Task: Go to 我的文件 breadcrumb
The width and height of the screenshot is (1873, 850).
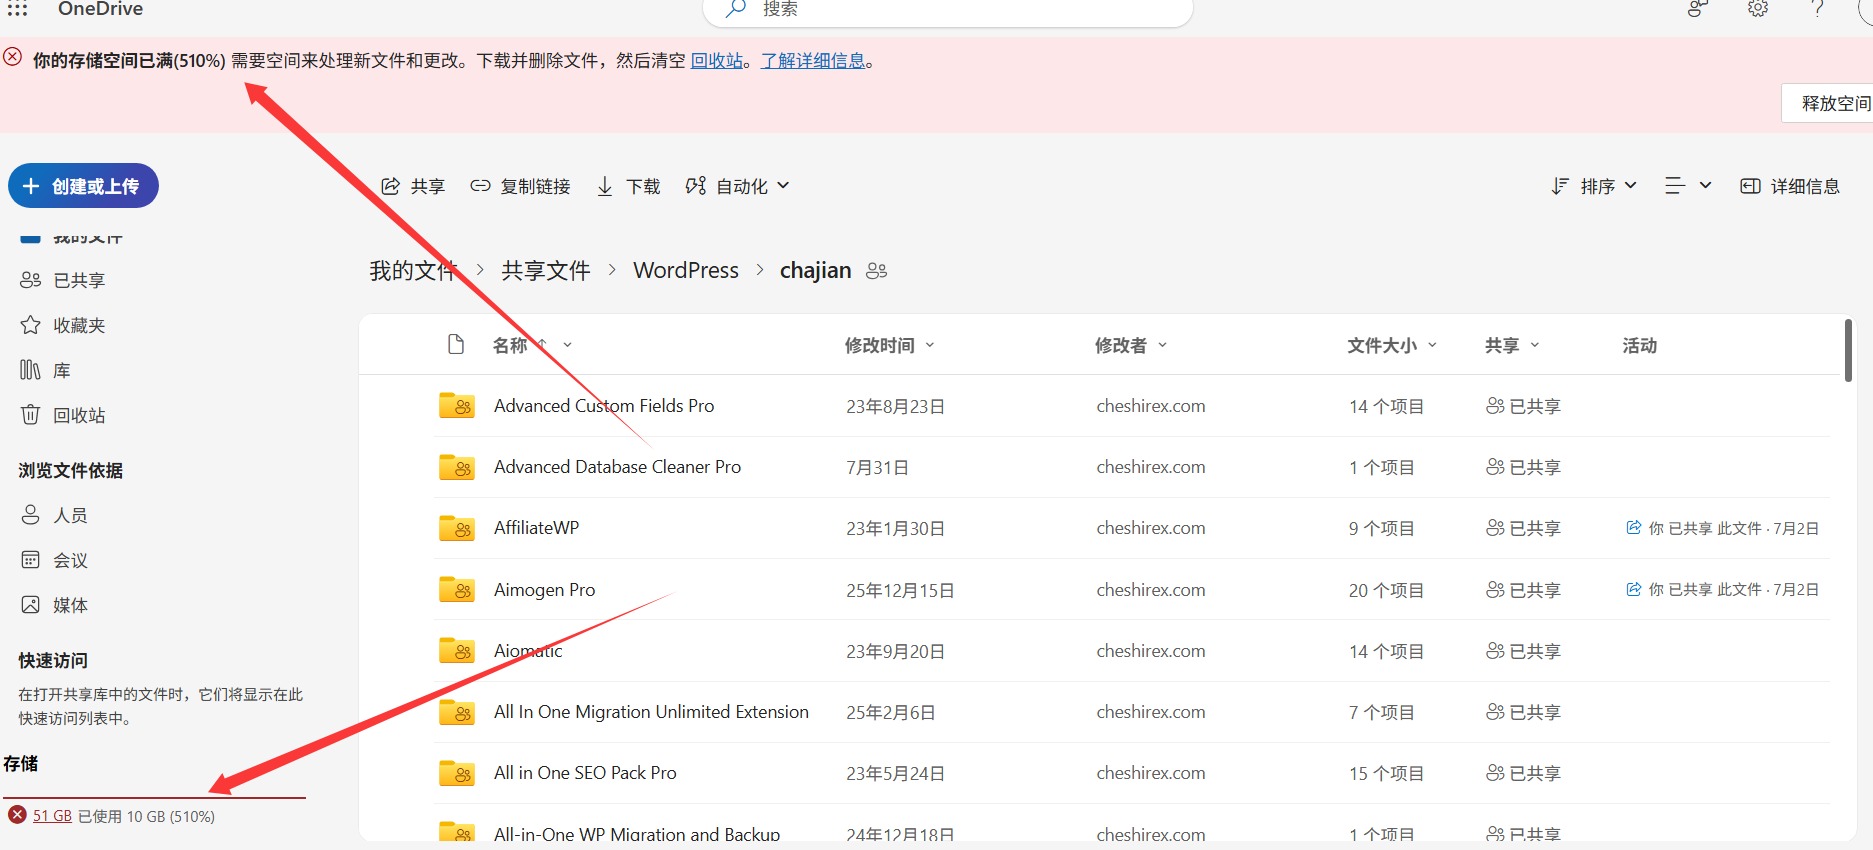Action: 413,270
